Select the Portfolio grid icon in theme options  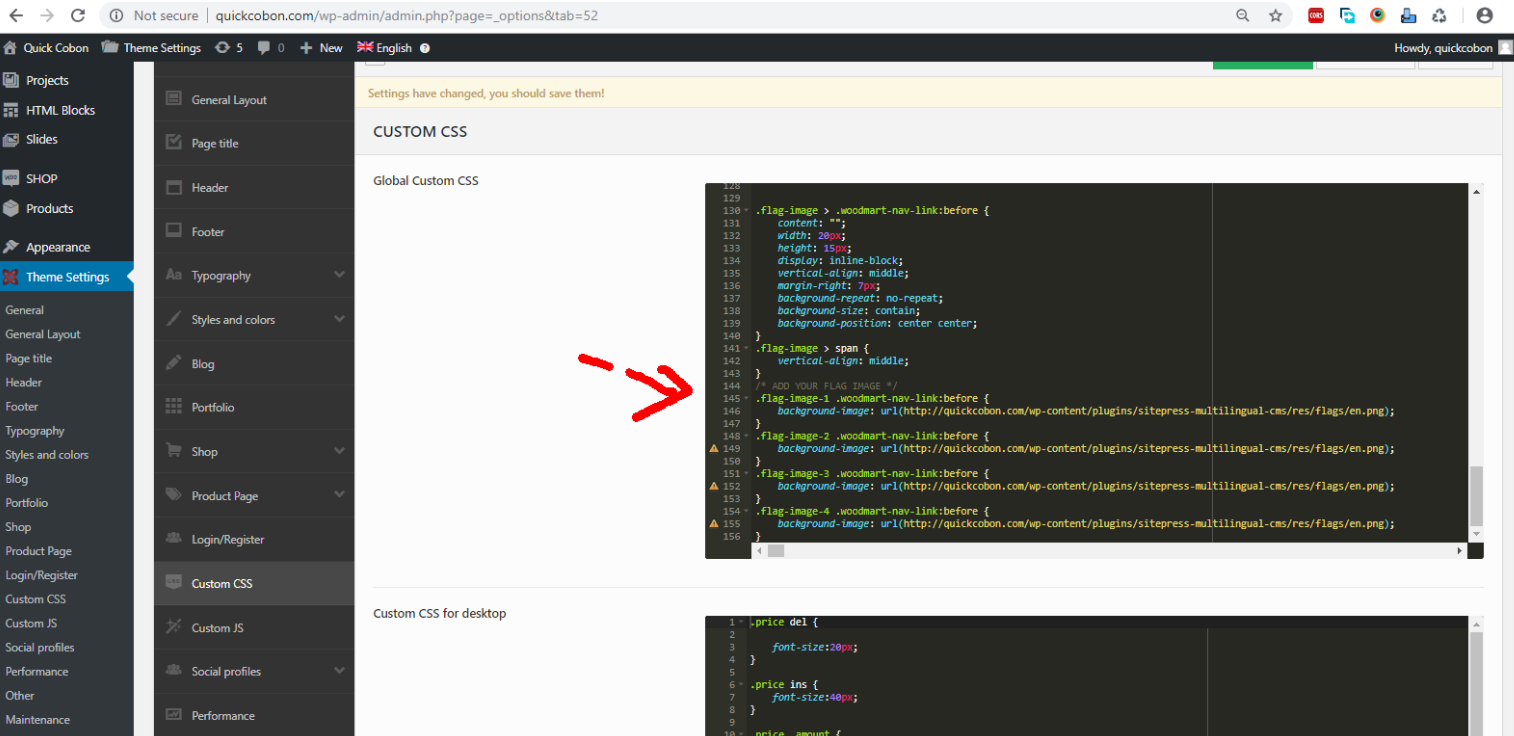[173, 407]
